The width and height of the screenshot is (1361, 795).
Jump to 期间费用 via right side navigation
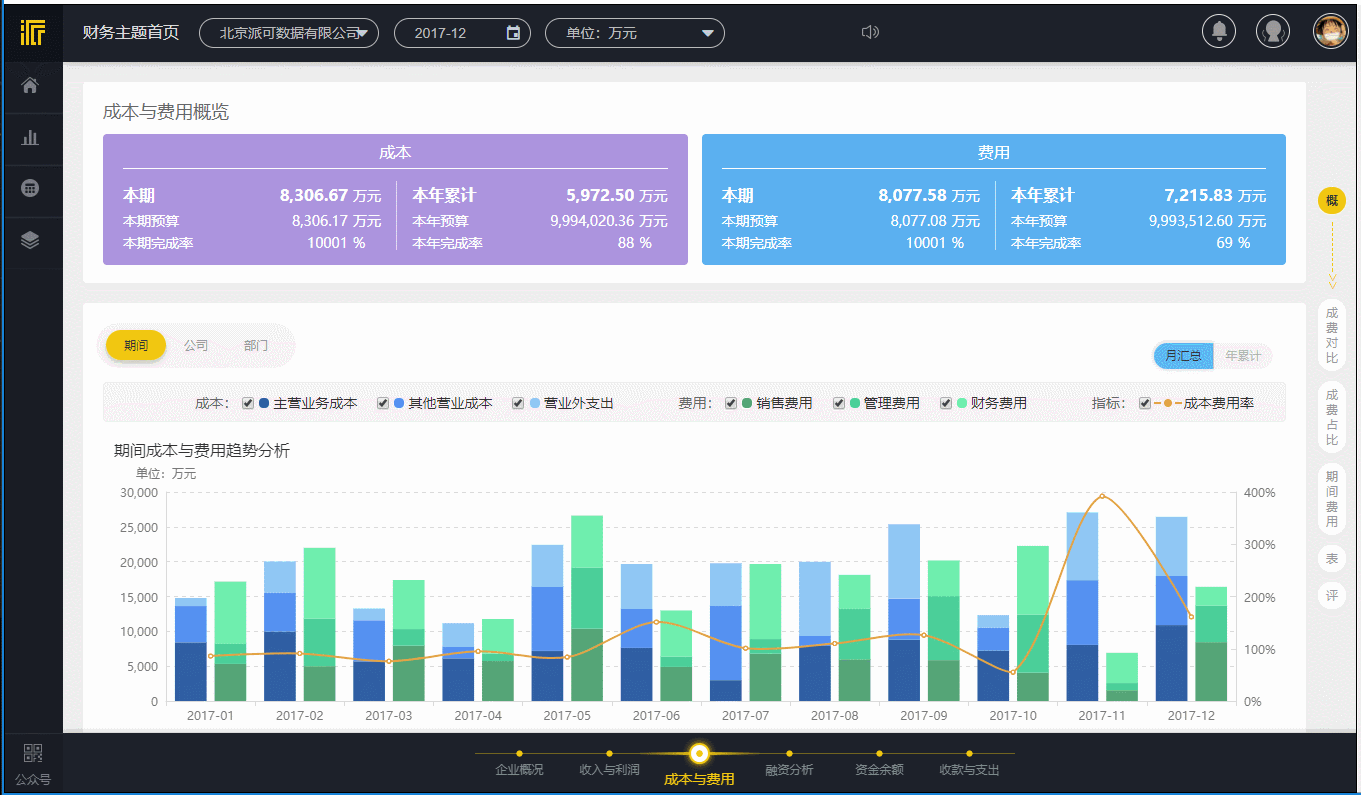click(x=1332, y=497)
